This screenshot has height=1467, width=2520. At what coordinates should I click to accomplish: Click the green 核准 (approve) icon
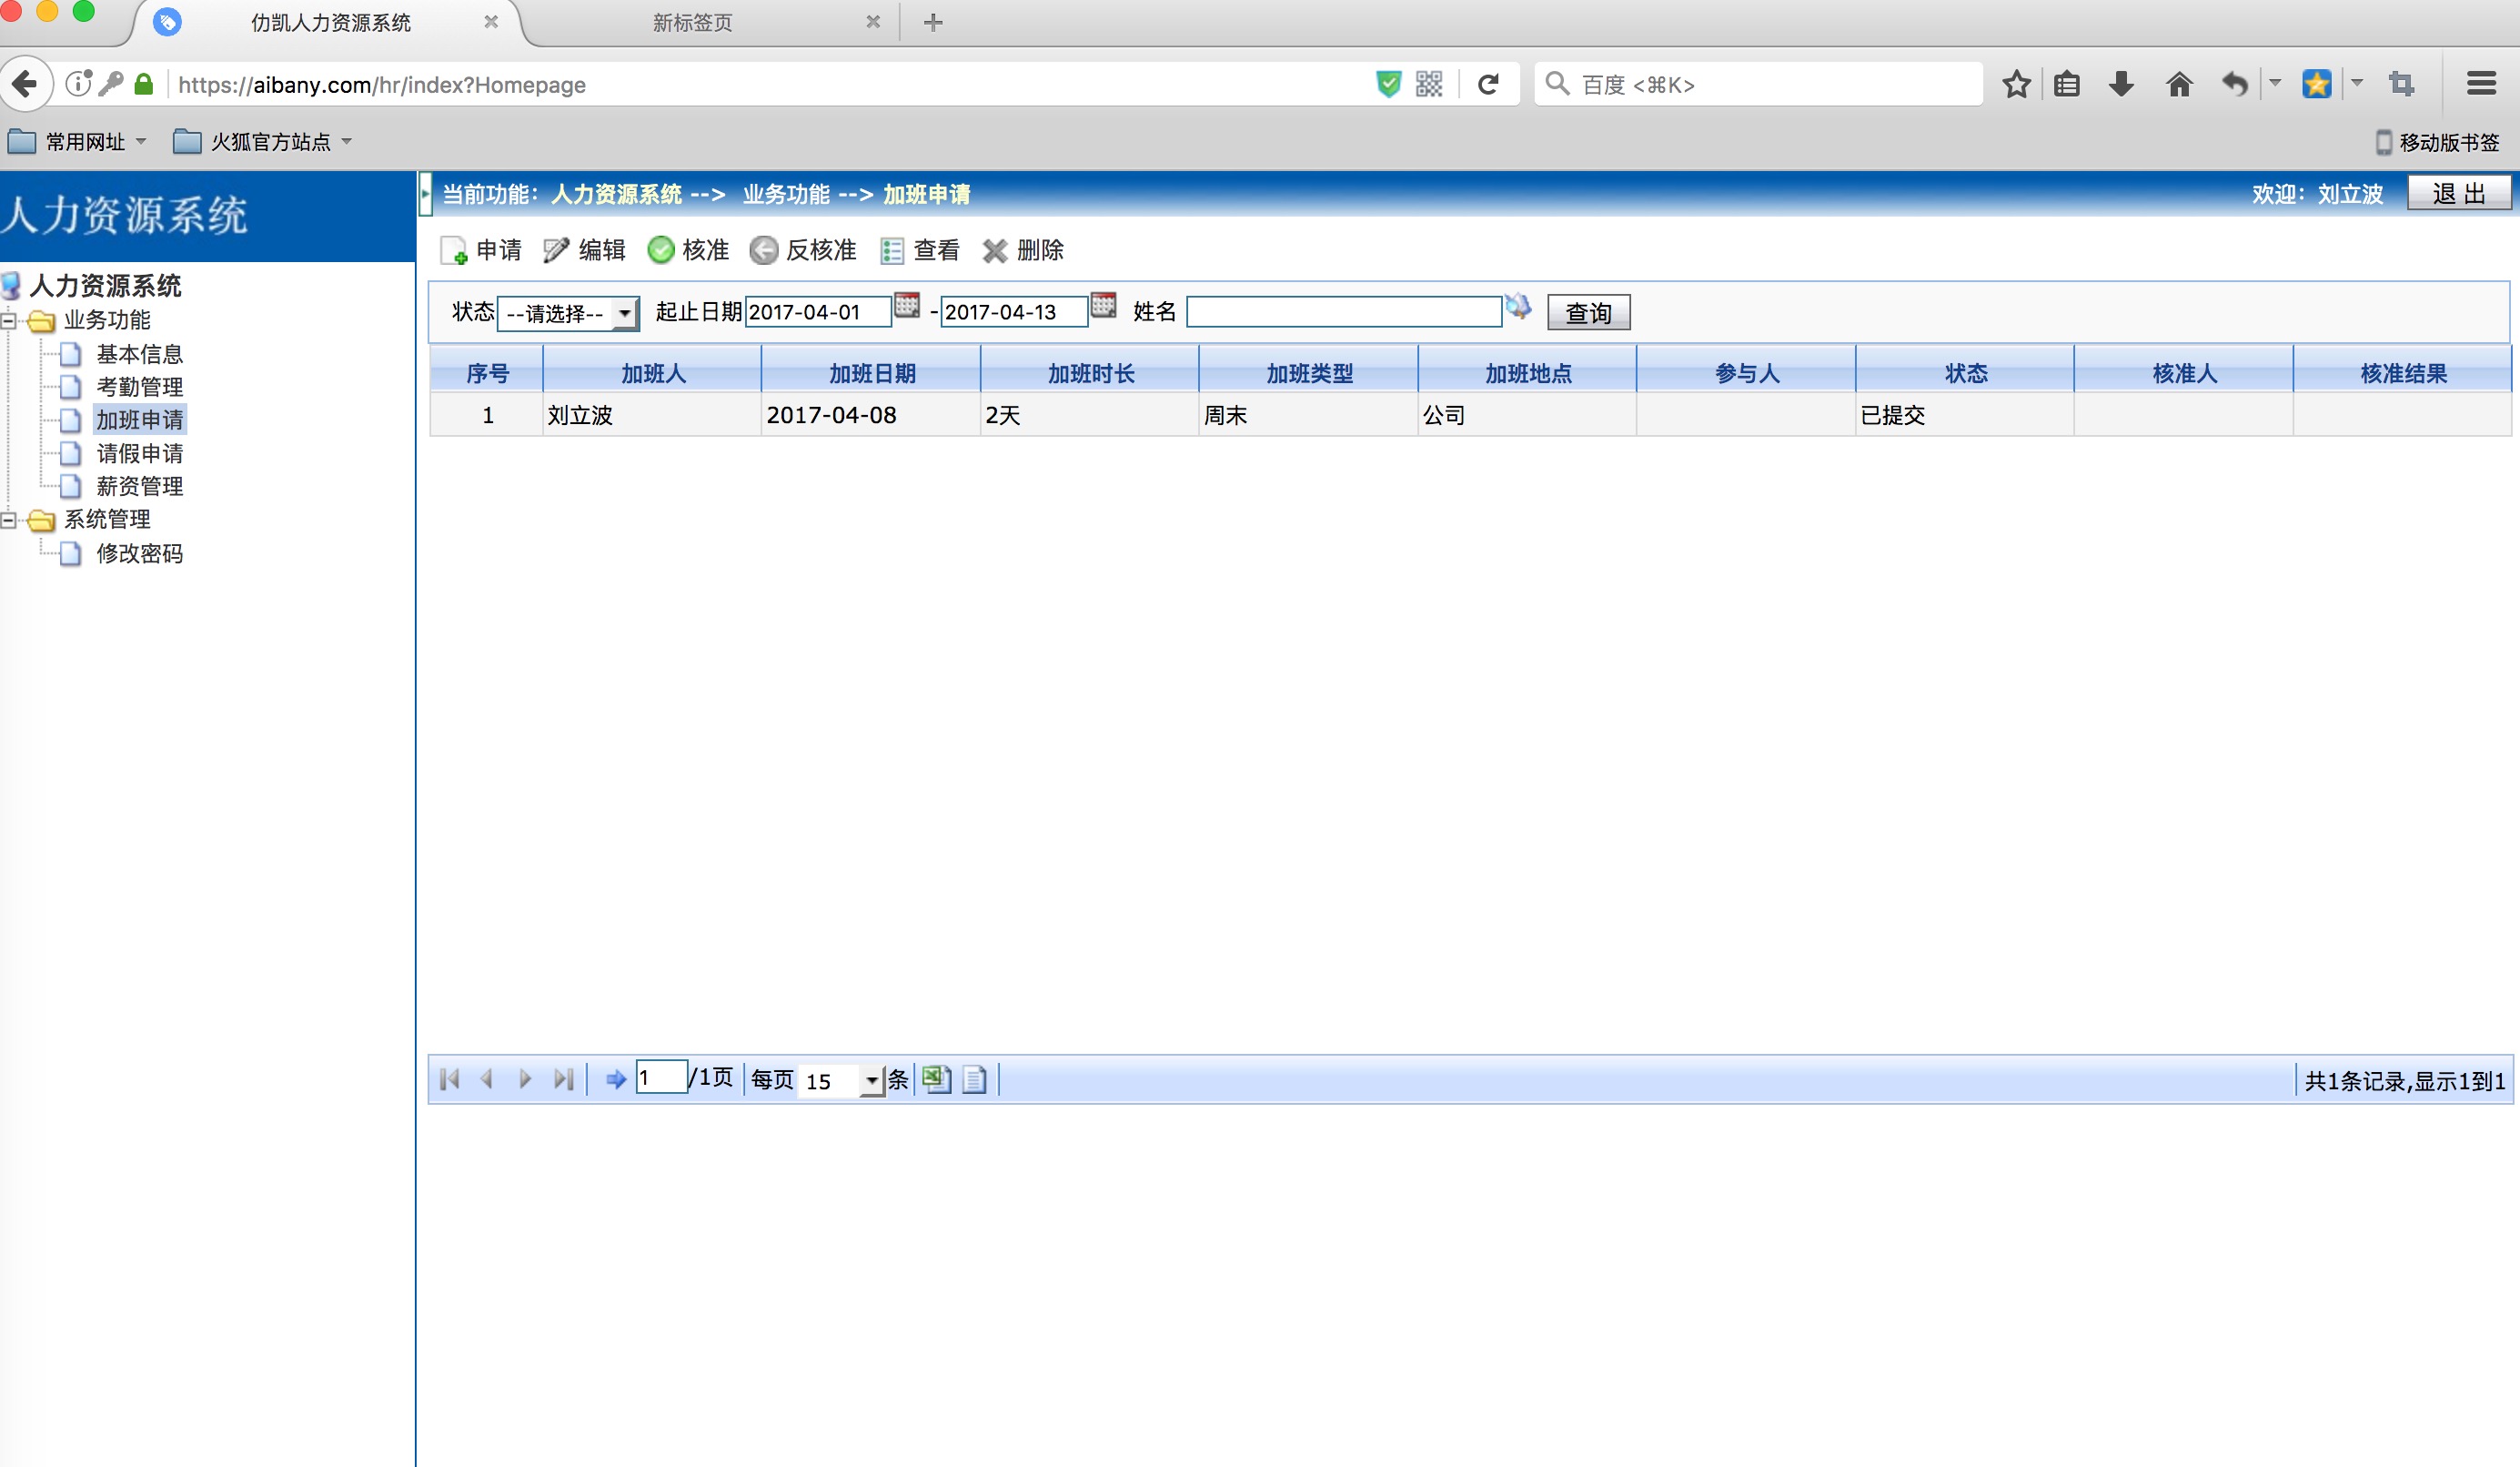(x=660, y=250)
